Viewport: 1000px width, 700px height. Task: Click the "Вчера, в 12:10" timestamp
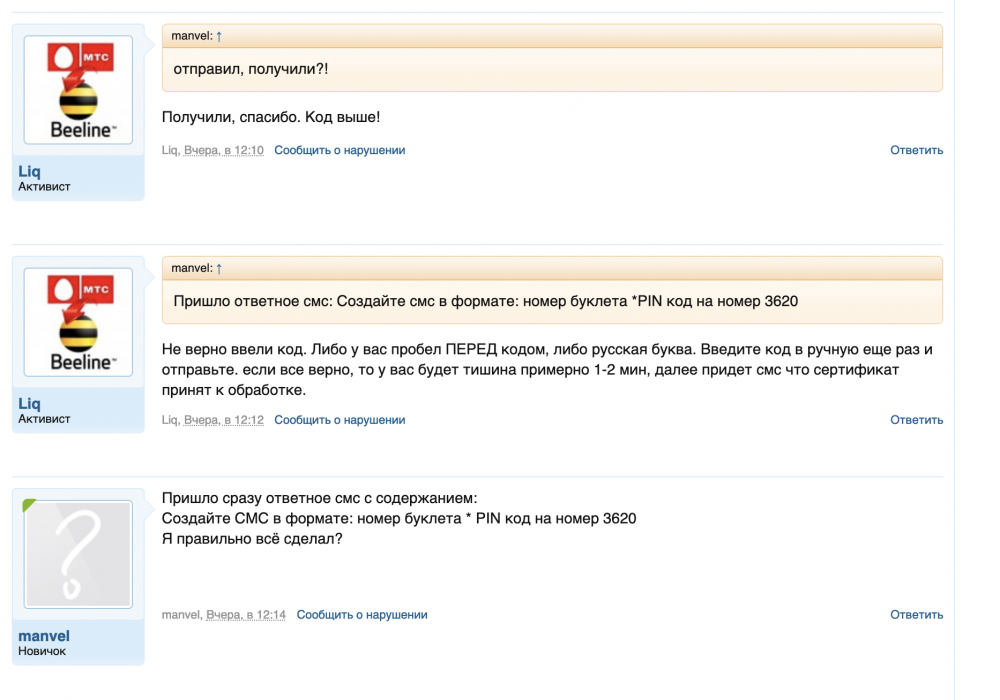(x=224, y=150)
